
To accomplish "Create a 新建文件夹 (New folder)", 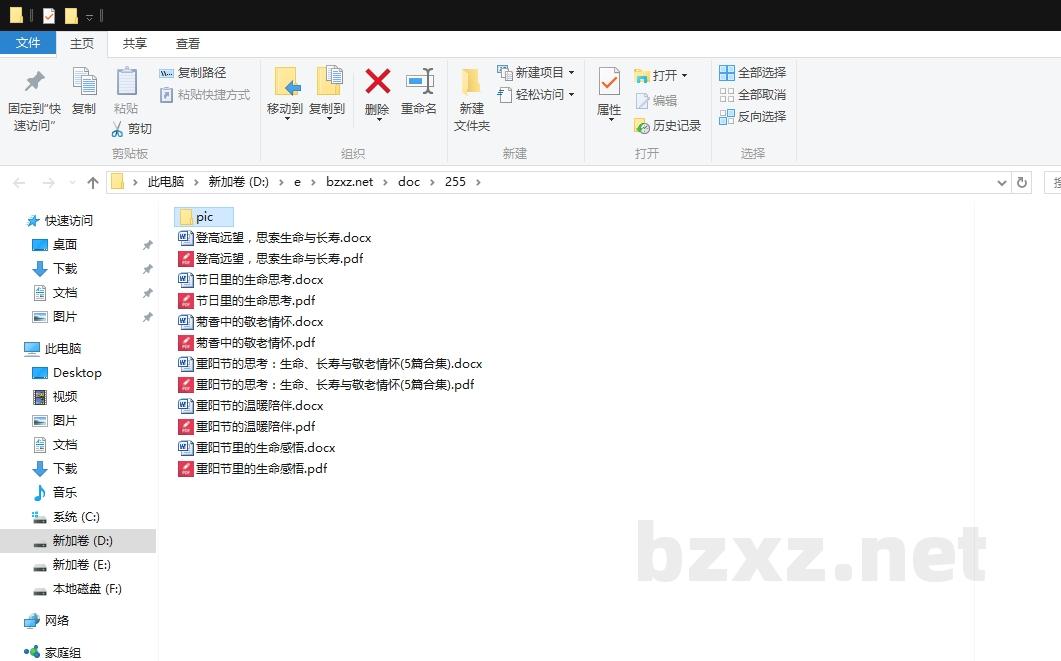I will click(x=471, y=95).
